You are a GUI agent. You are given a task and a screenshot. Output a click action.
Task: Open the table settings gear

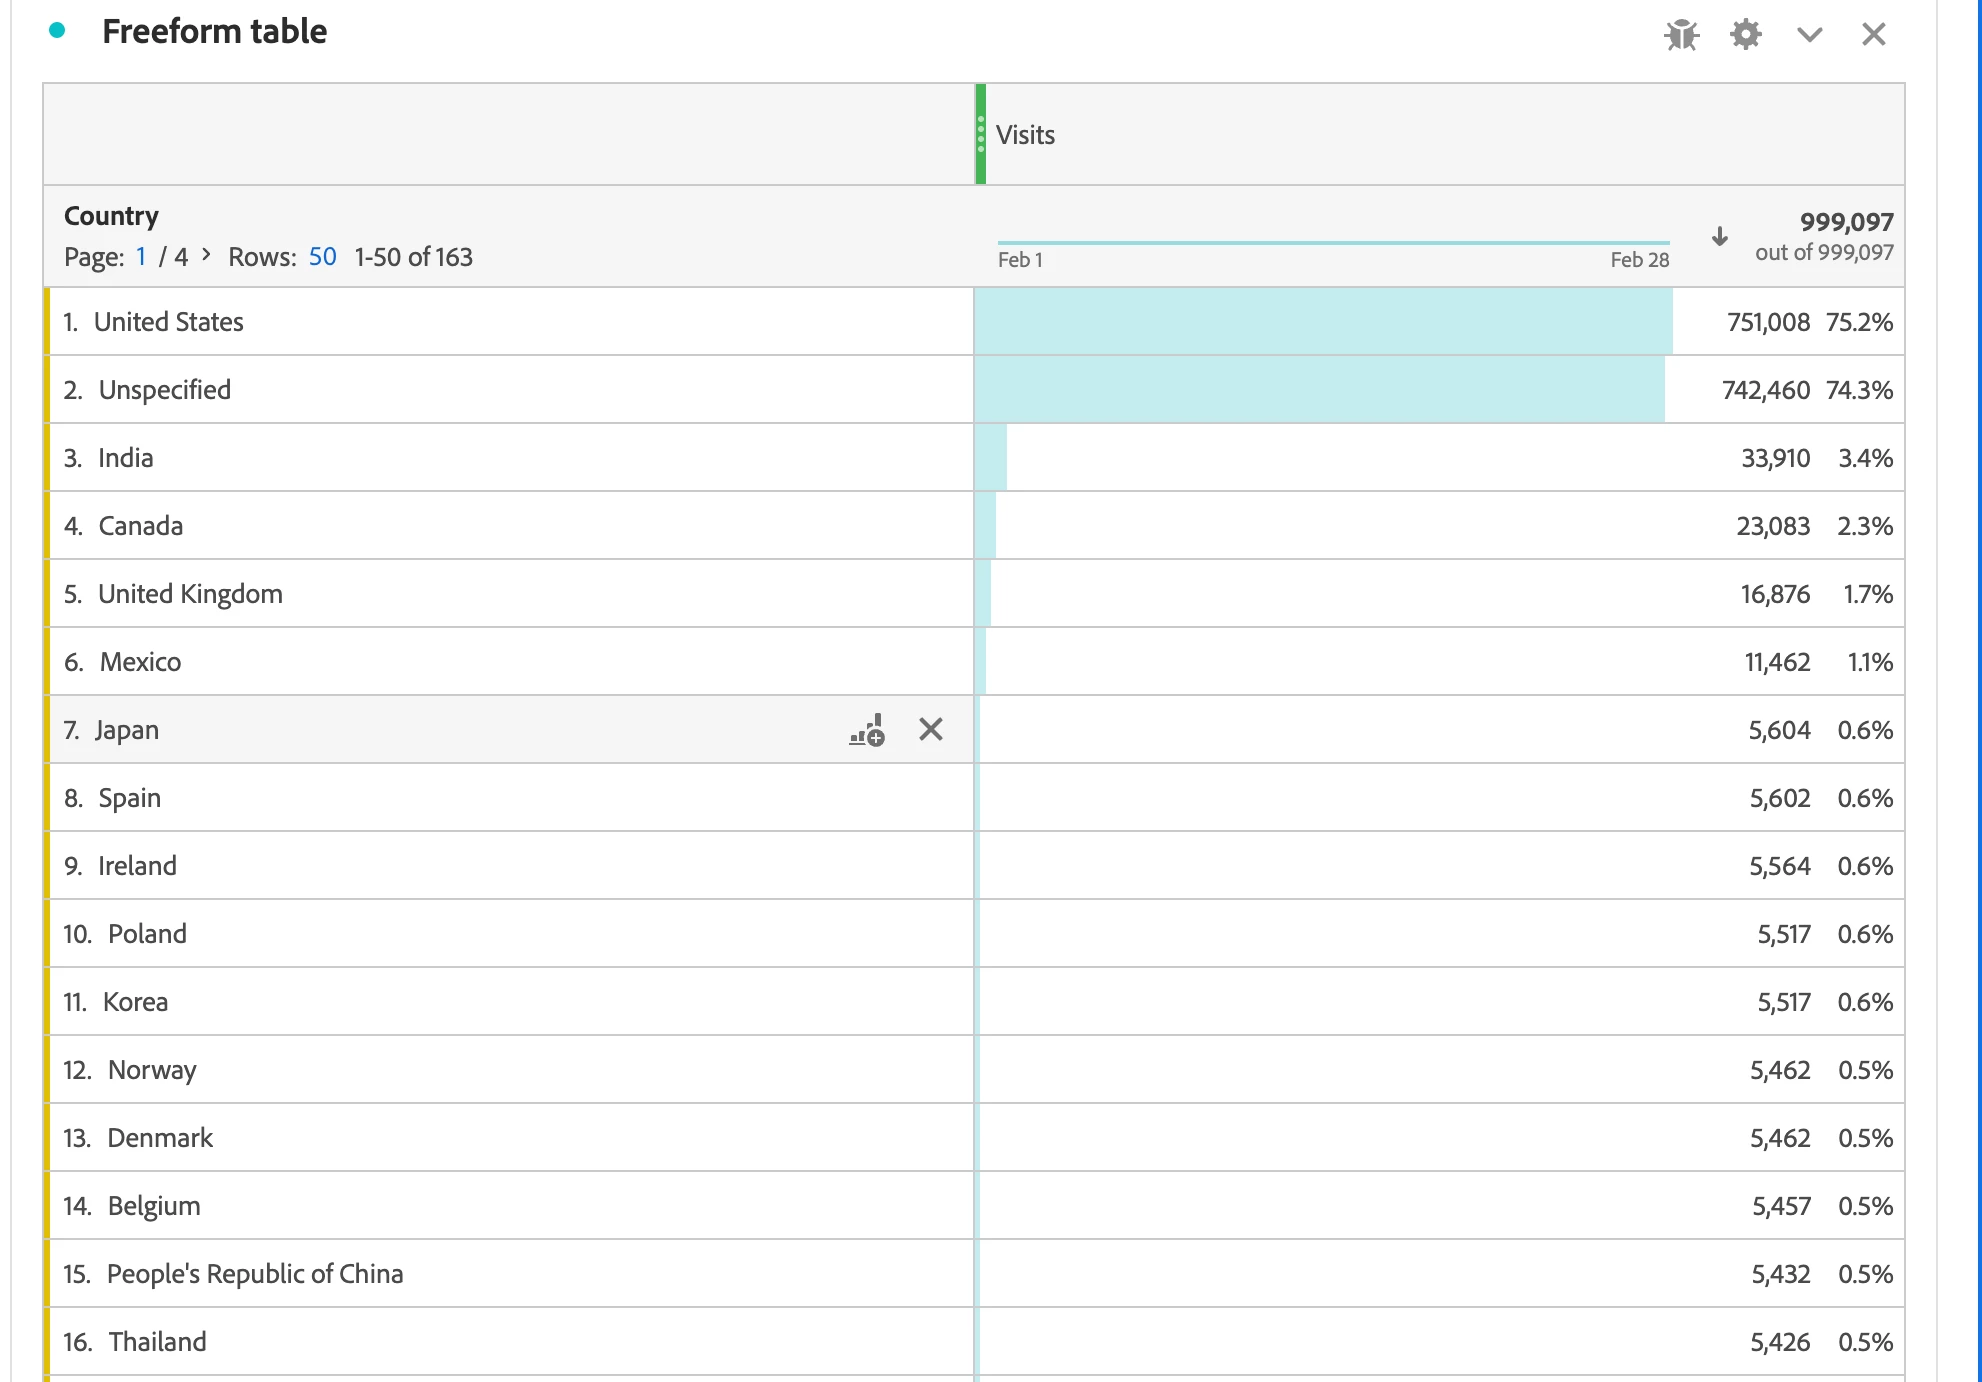tap(1745, 35)
